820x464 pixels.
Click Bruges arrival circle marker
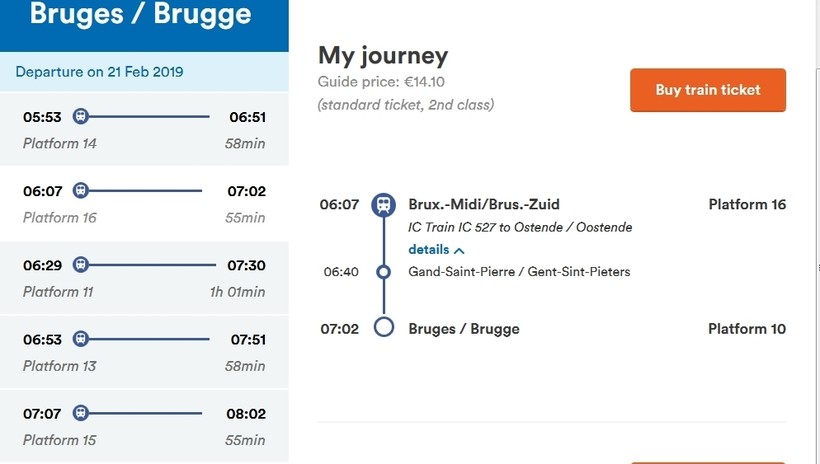coord(383,328)
